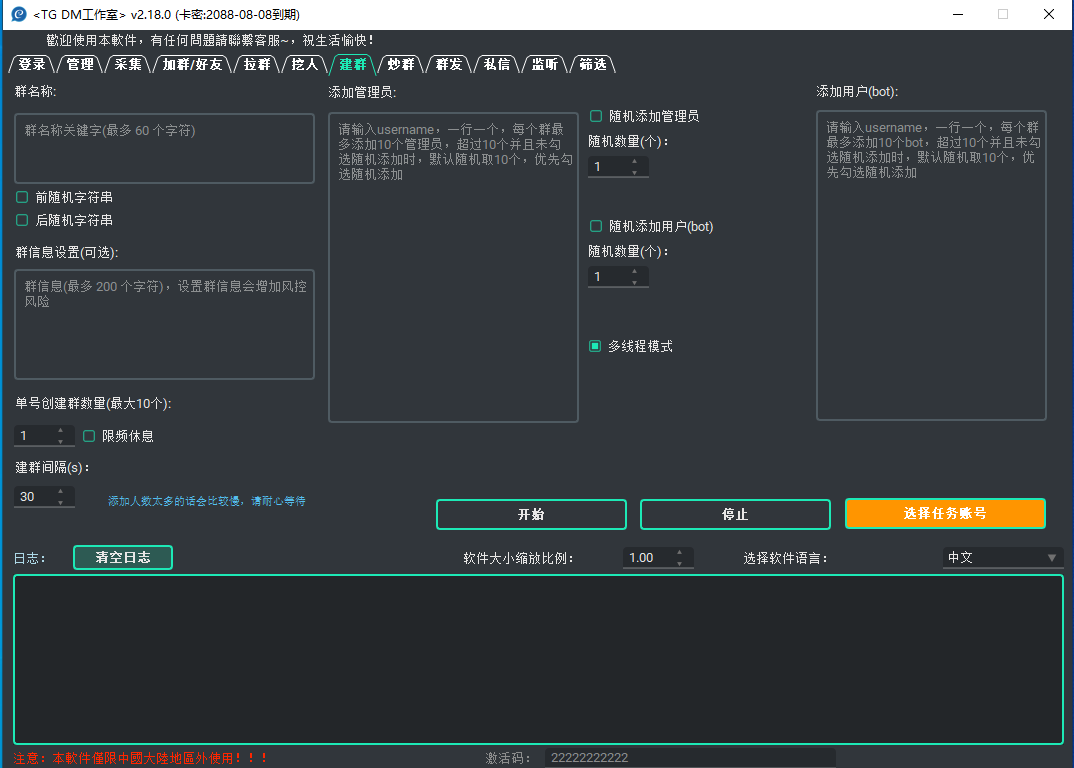Toggle the 限频休息 checkbox
The height and width of the screenshot is (768, 1074).
point(89,436)
